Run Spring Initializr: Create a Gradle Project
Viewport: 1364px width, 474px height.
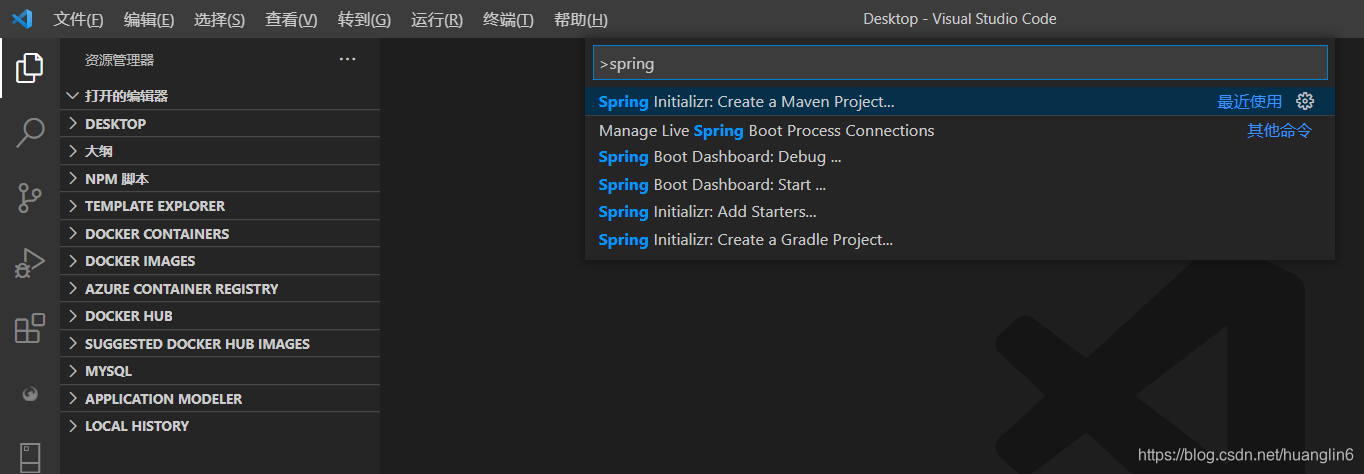pos(960,240)
